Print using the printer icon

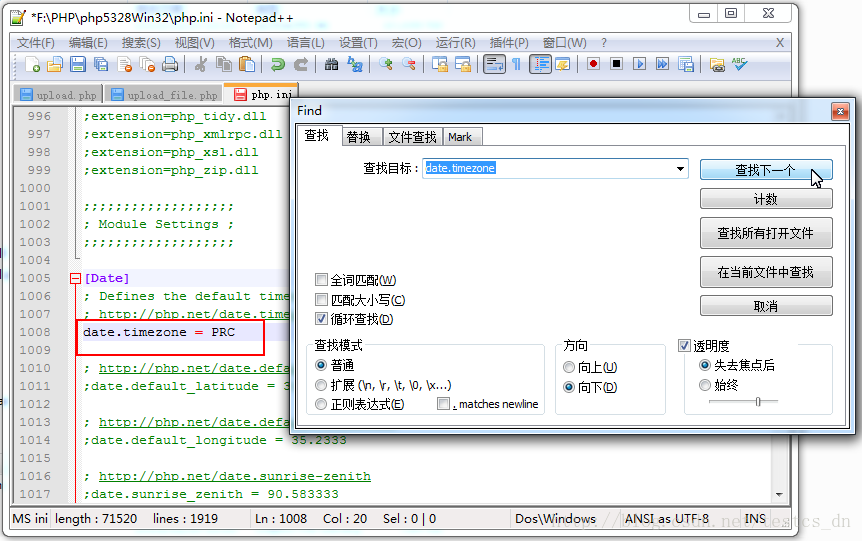[x=170, y=64]
